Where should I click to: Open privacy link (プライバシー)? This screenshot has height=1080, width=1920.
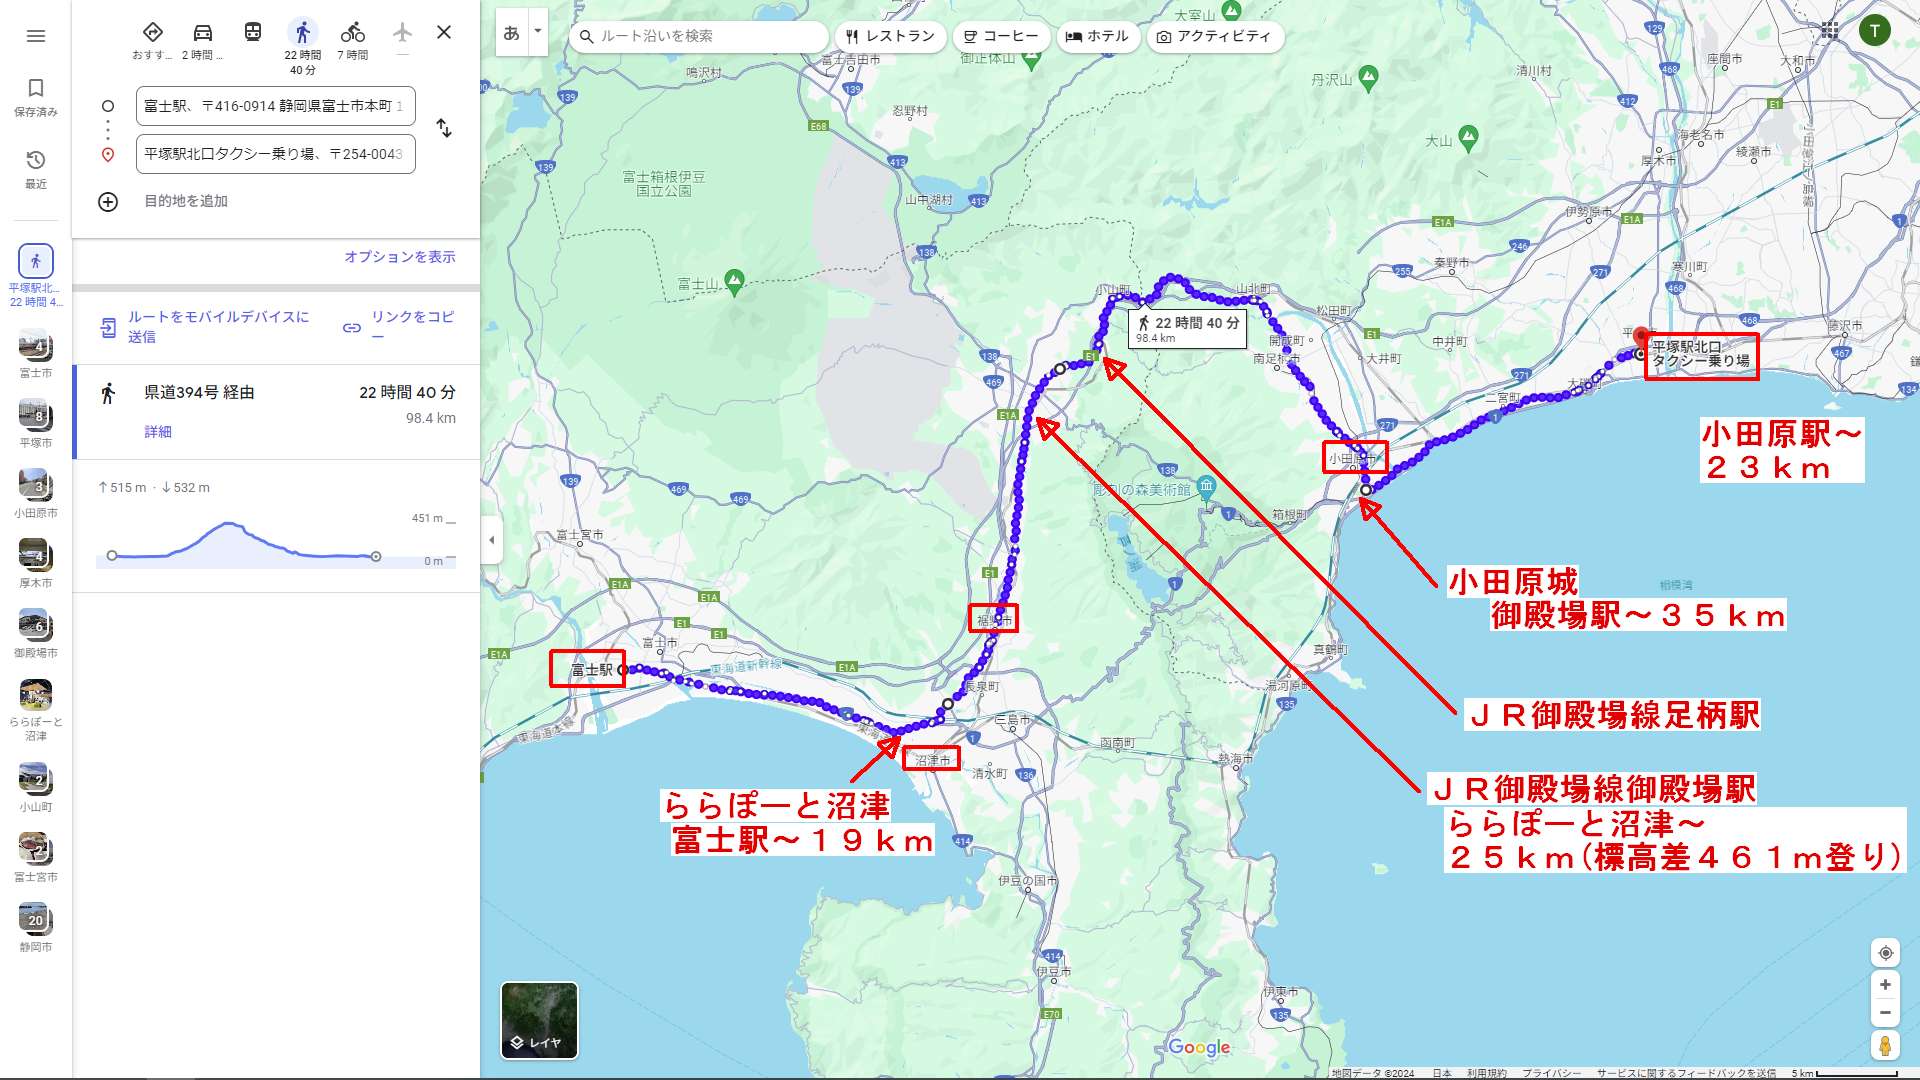pos(1551,1073)
